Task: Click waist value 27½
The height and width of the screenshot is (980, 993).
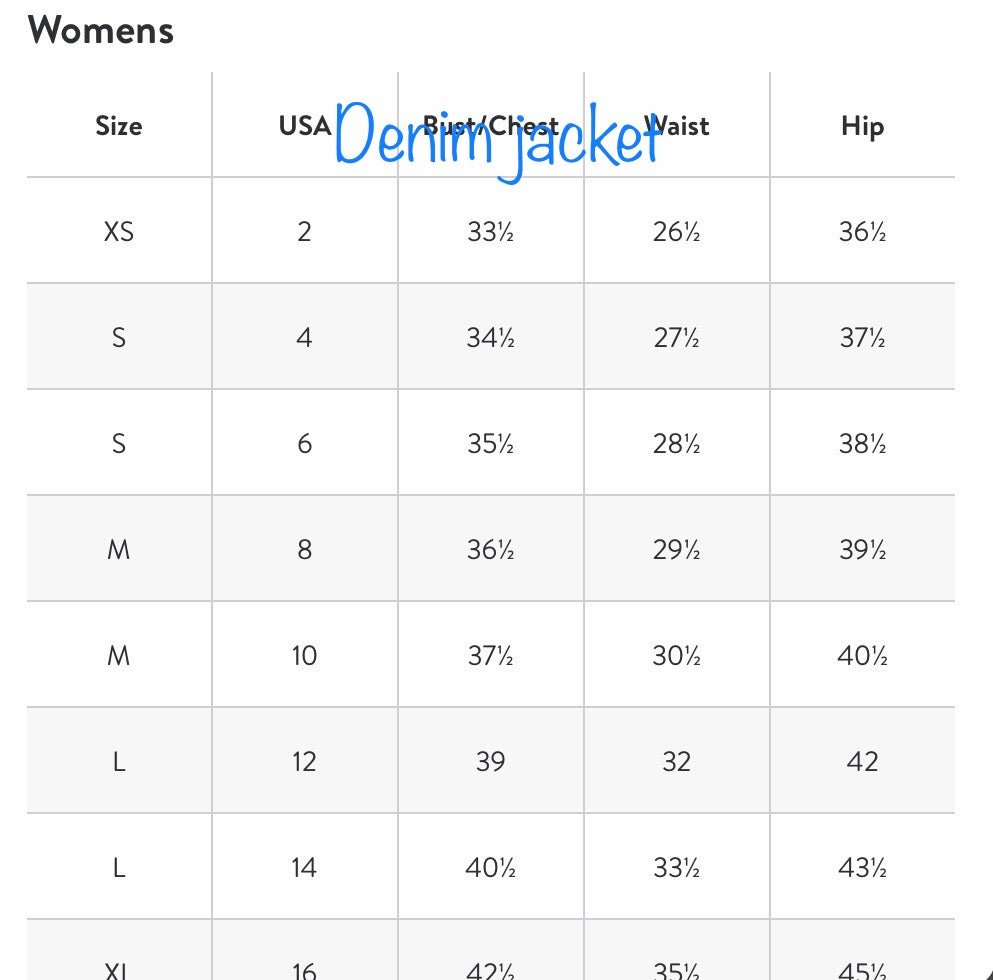Action: tap(676, 338)
